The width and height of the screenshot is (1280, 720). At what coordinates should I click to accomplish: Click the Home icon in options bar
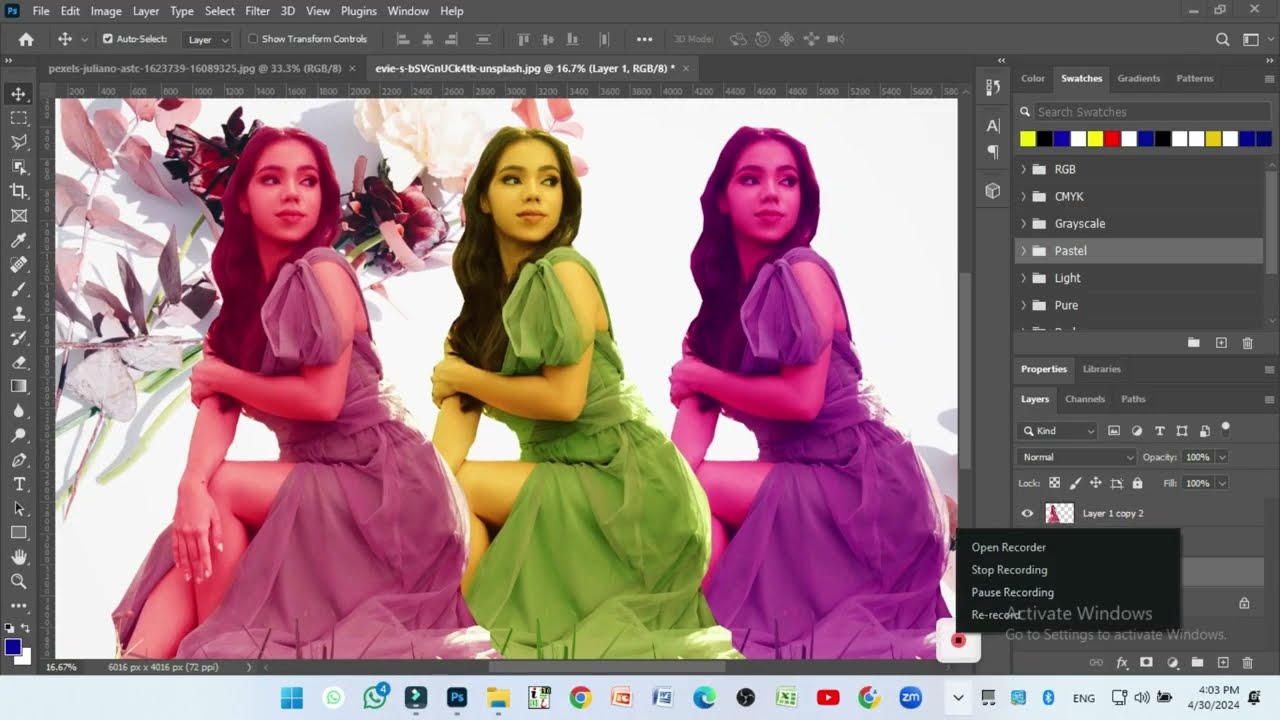(x=26, y=39)
